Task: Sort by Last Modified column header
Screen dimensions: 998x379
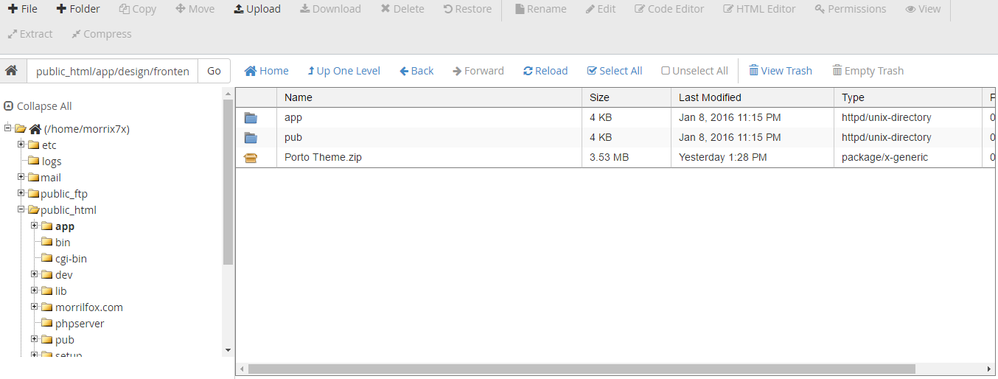Action: pos(752,97)
